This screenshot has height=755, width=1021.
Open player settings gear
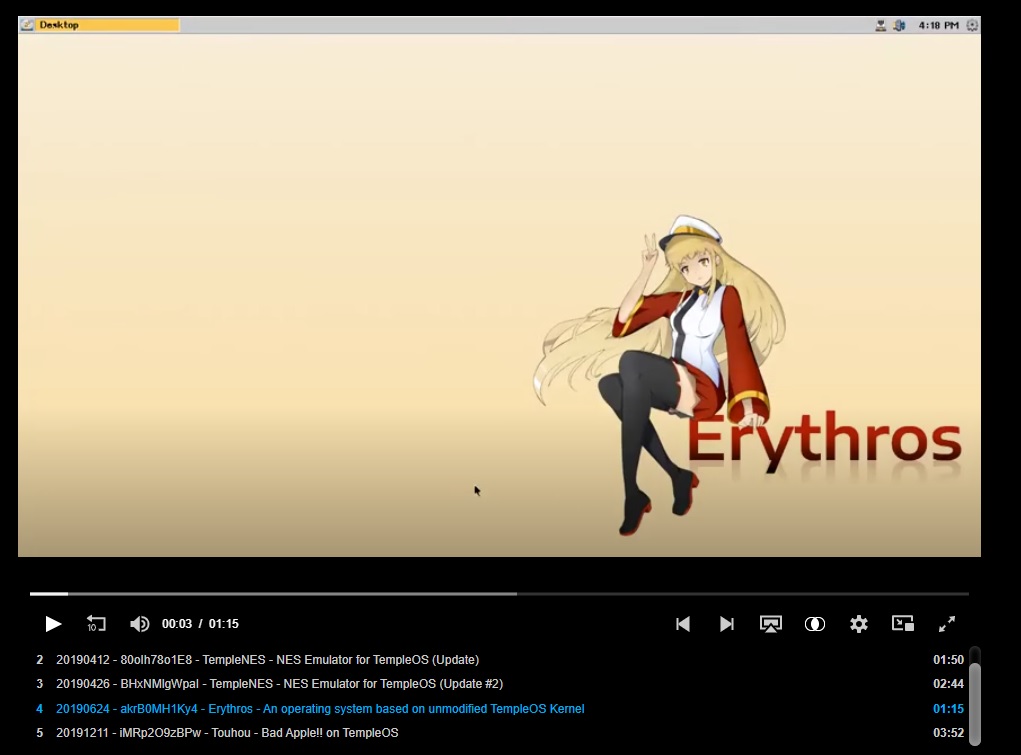coord(859,624)
